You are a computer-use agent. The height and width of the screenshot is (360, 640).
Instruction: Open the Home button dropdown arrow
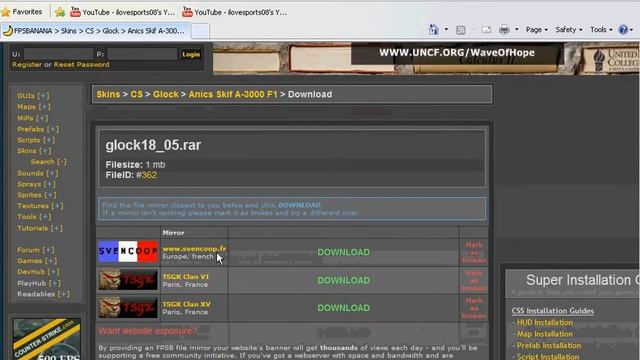(x=446, y=29)
